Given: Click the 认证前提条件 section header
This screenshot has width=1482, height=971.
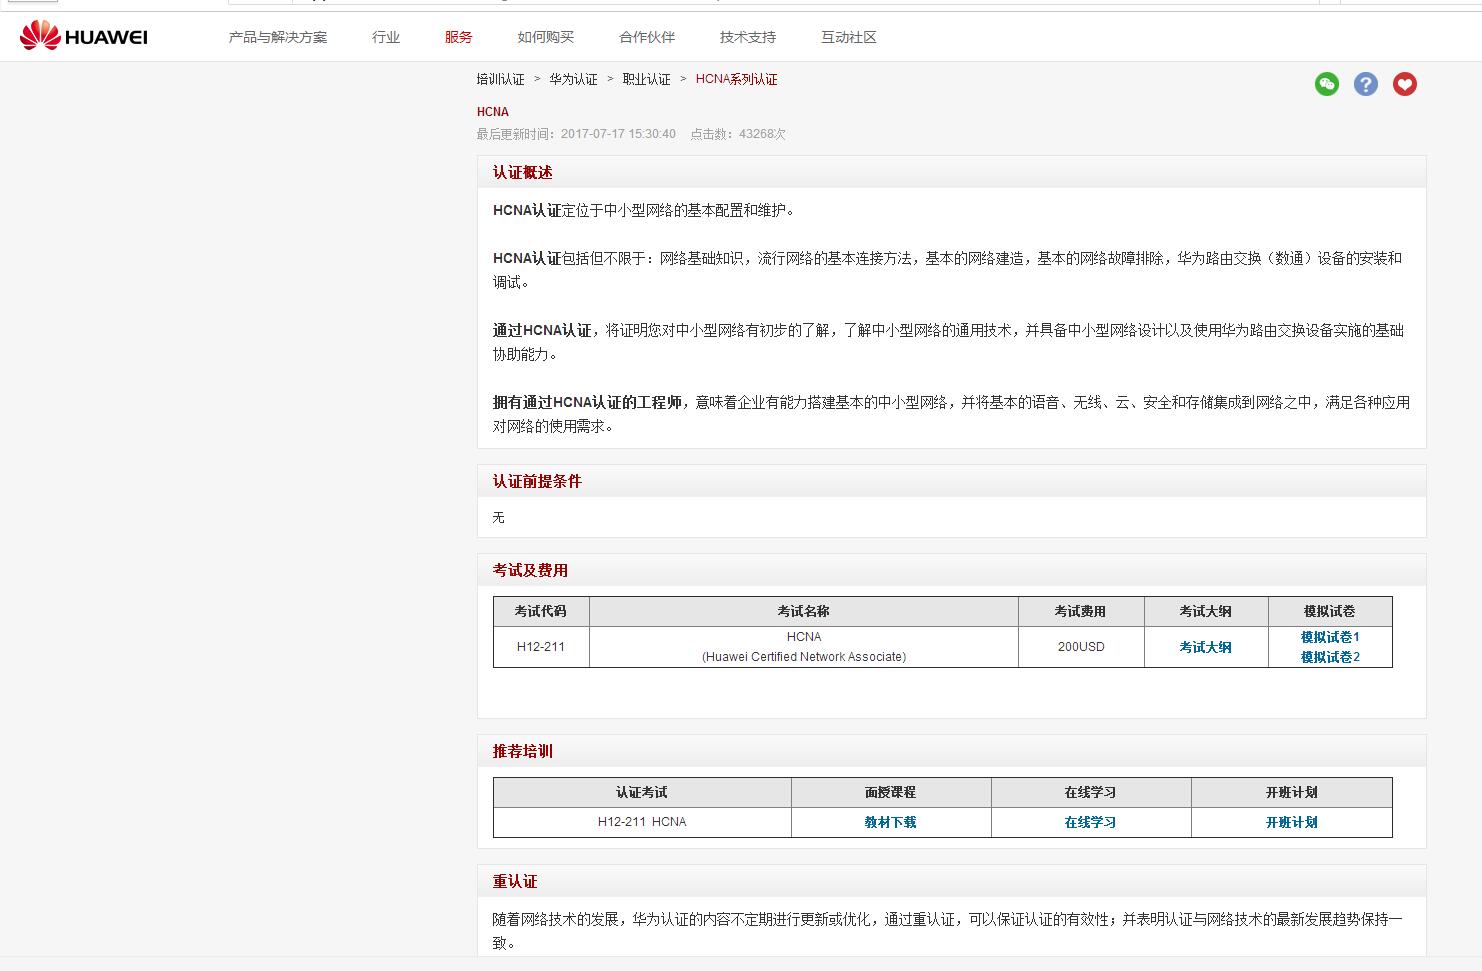Looking at the screenshot, I should tap(952, 481).
